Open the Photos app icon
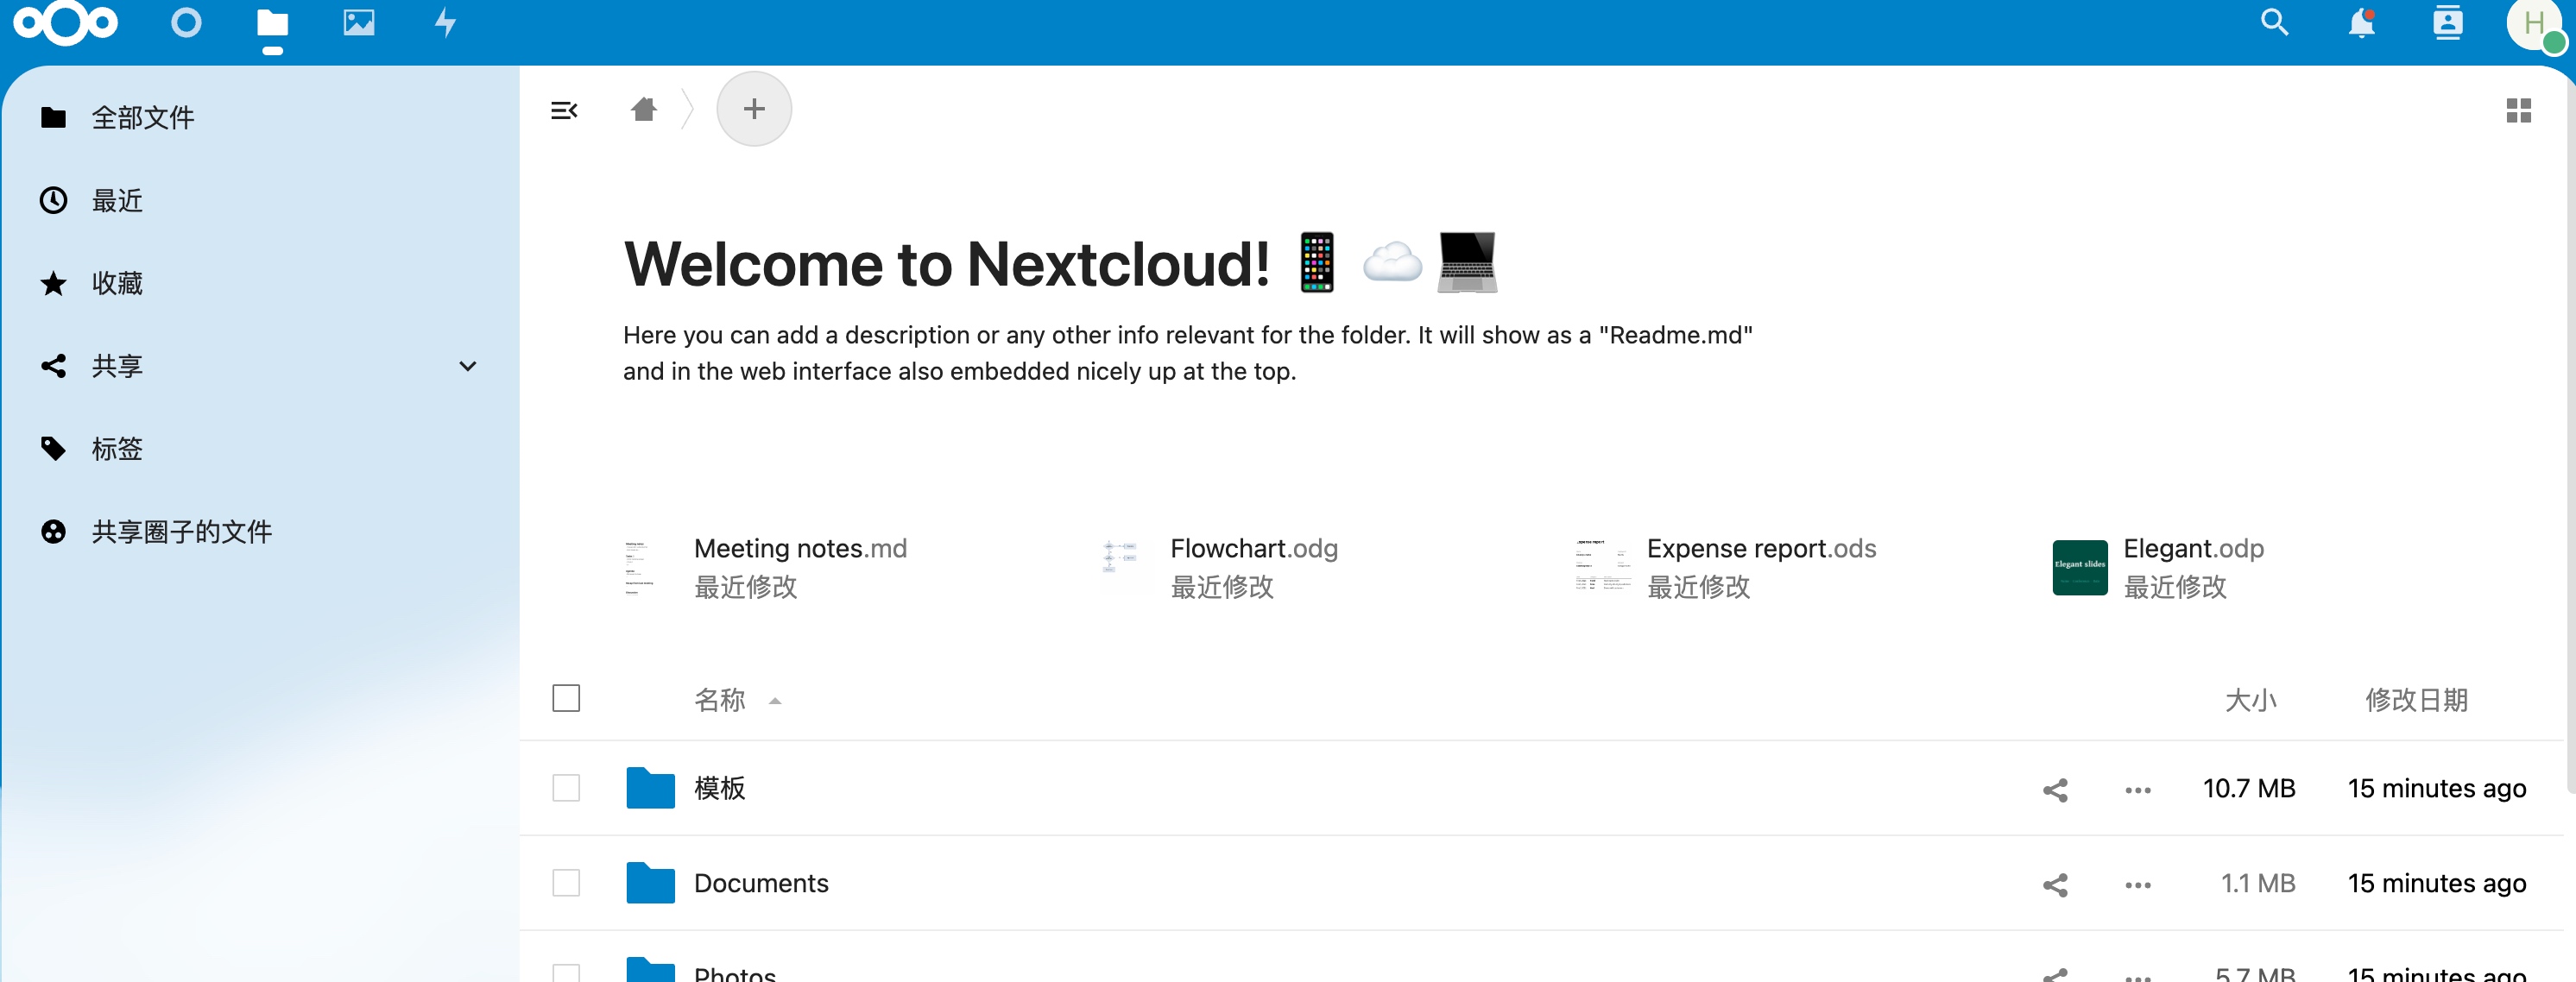Screen dimensions: 2576x982 (x=359, y=23)
